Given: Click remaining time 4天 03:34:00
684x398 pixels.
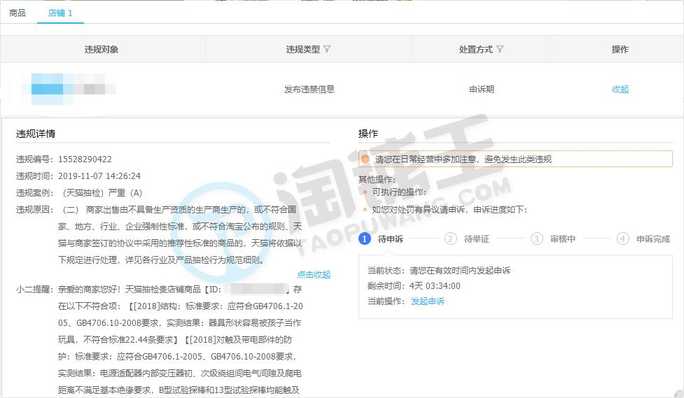Looking at the screenshot, I should click(x=435, y=286).
